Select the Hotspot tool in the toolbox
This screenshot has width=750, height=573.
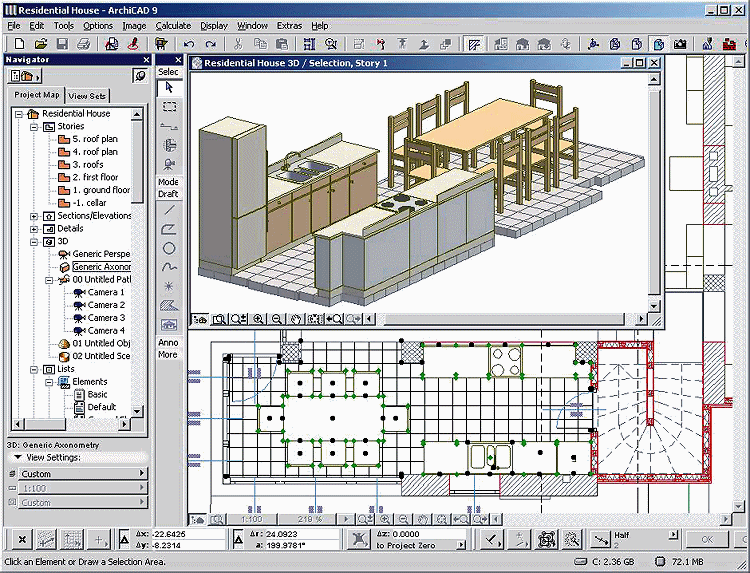pos(169,286)
